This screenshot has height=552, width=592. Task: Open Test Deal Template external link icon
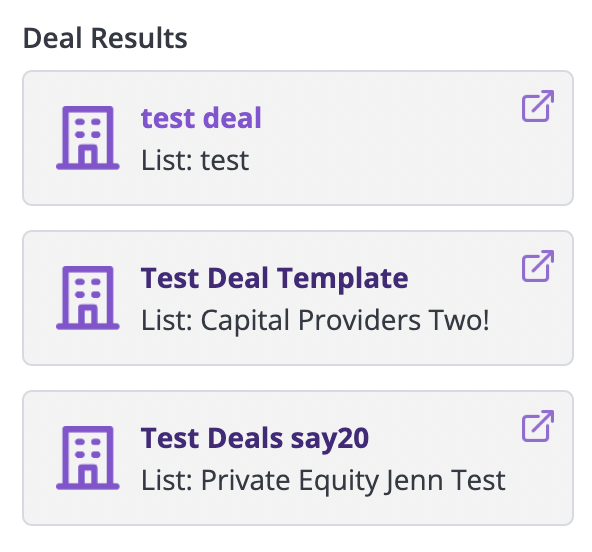pyautogui.click(x=538, y=266)
